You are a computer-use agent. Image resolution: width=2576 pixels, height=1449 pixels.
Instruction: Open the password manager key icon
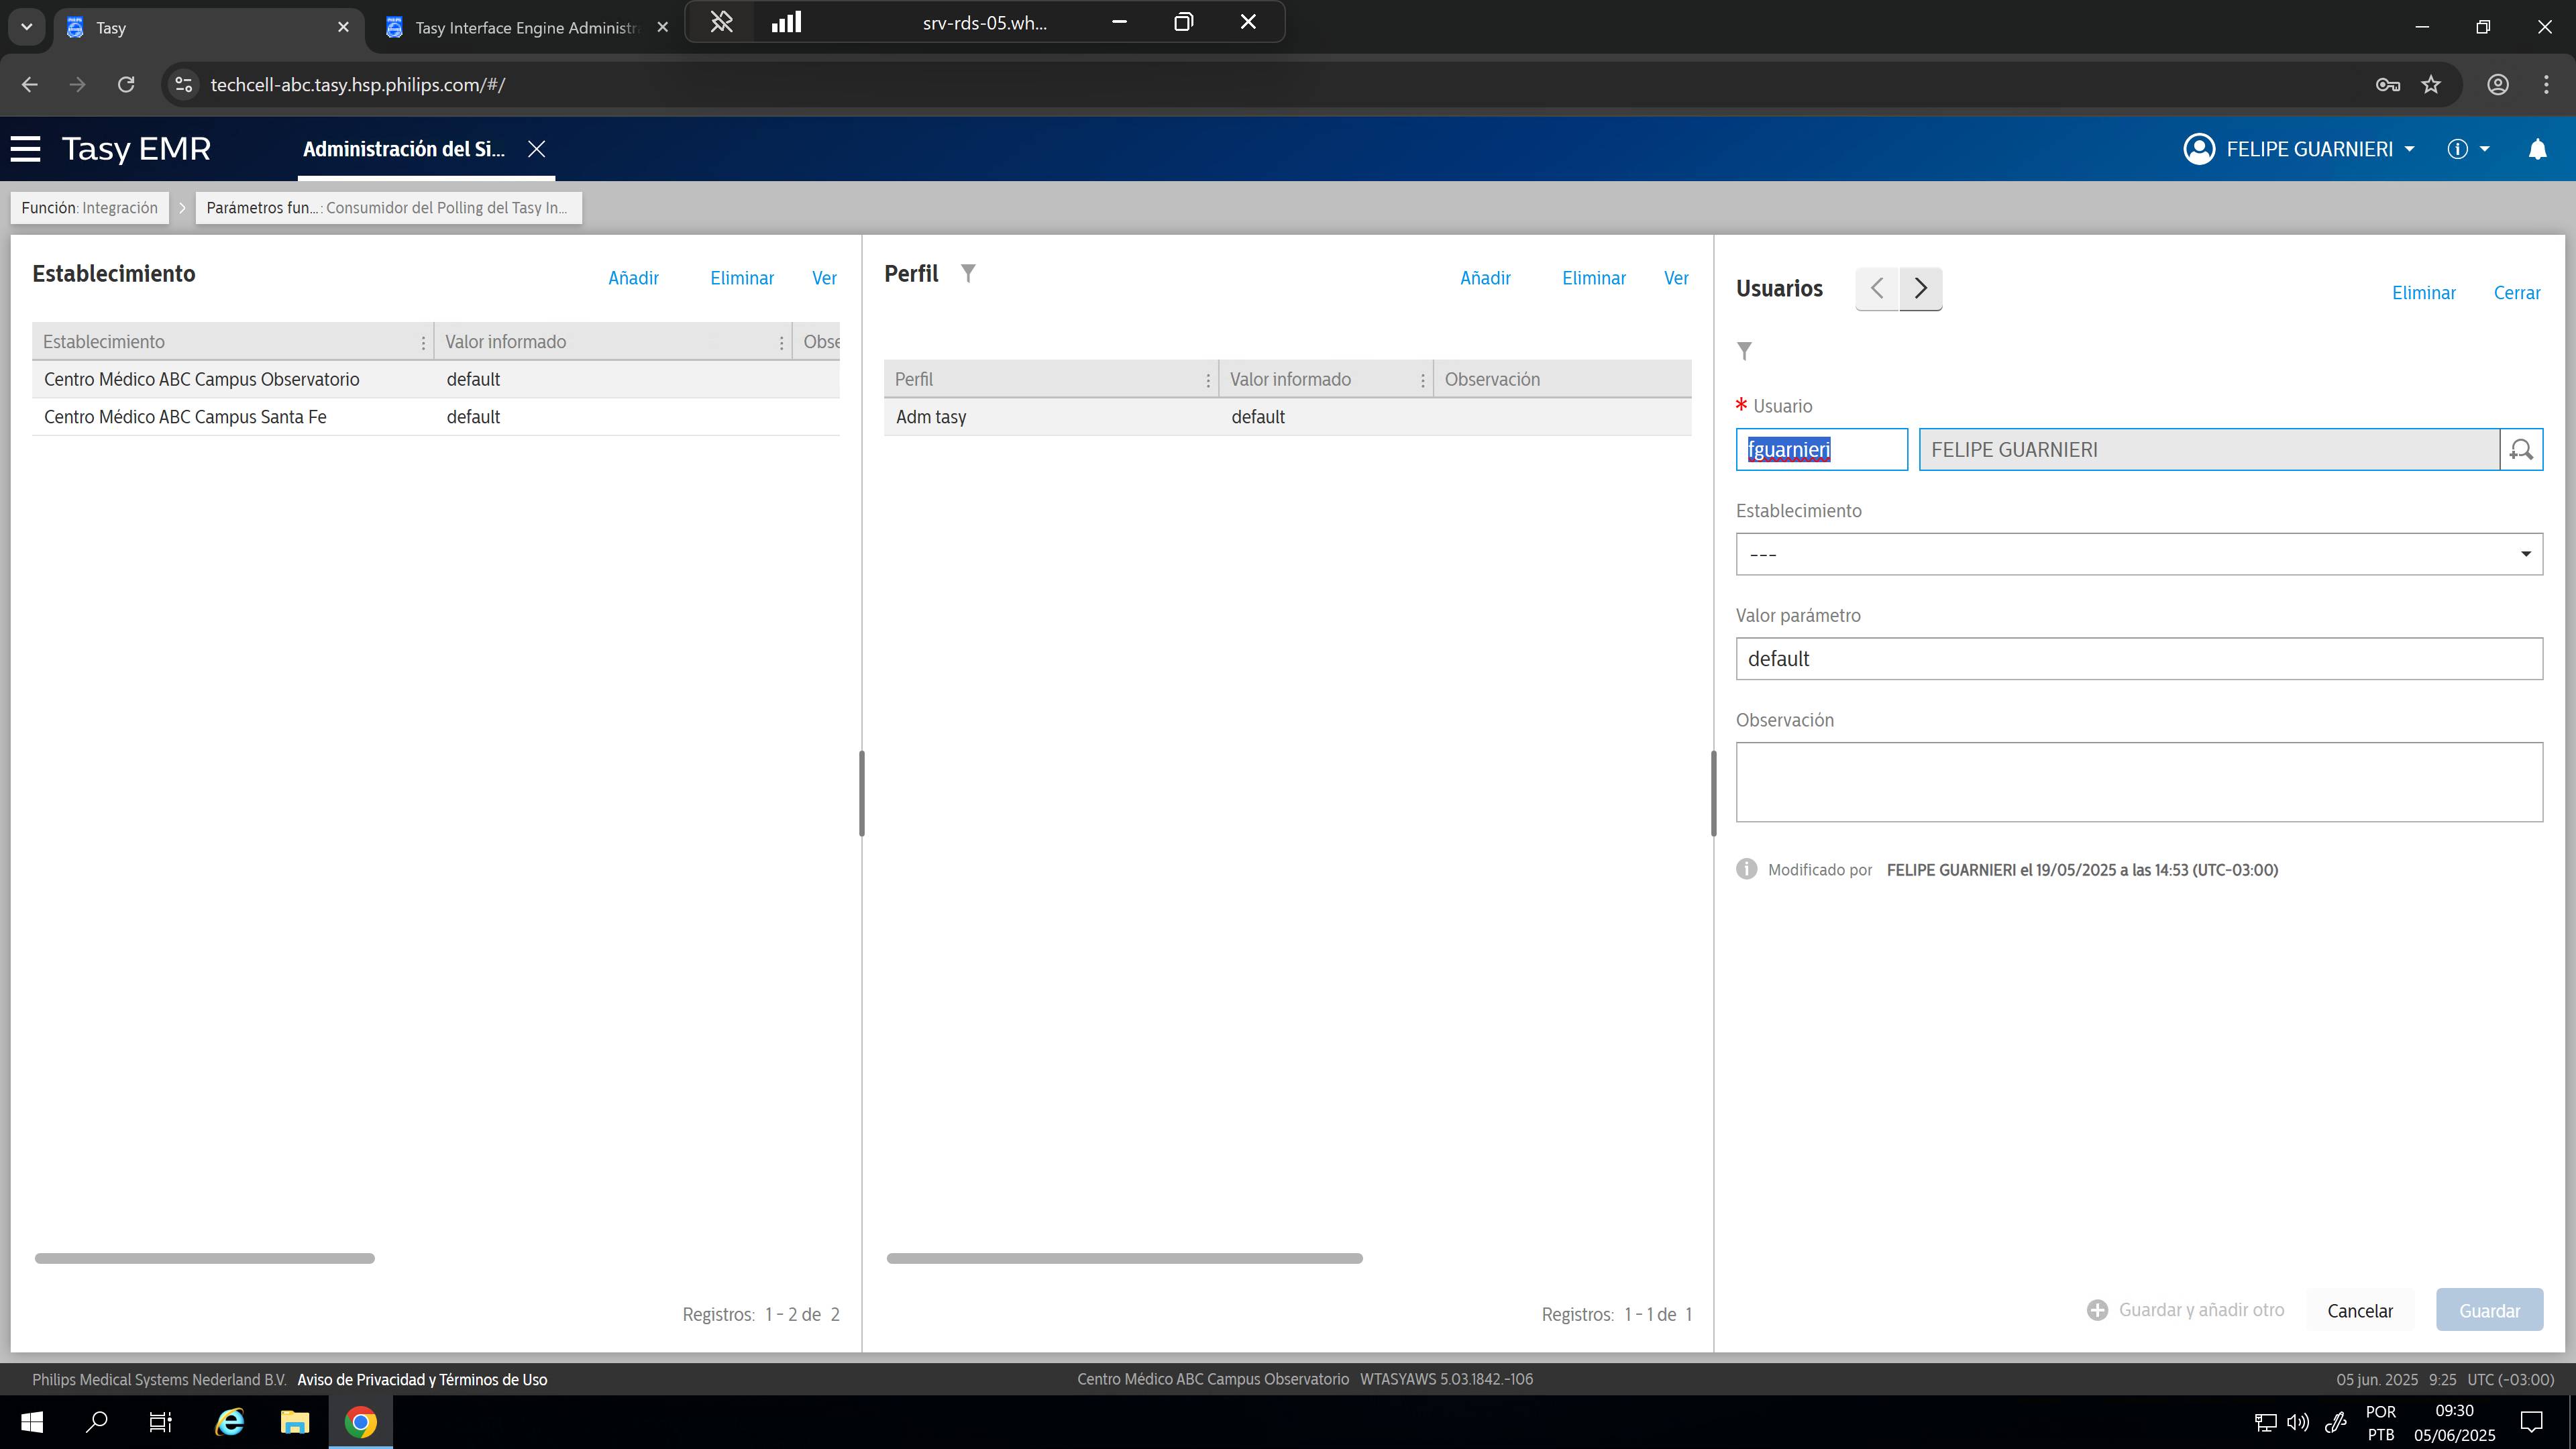click(2388, 85)
